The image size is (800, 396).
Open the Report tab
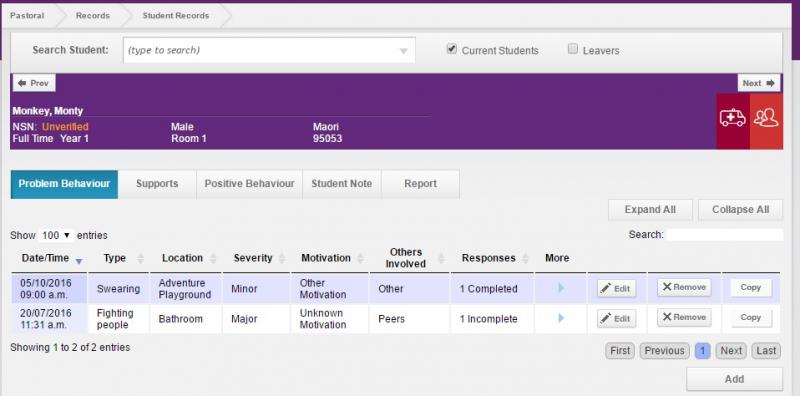pos(420,184)
